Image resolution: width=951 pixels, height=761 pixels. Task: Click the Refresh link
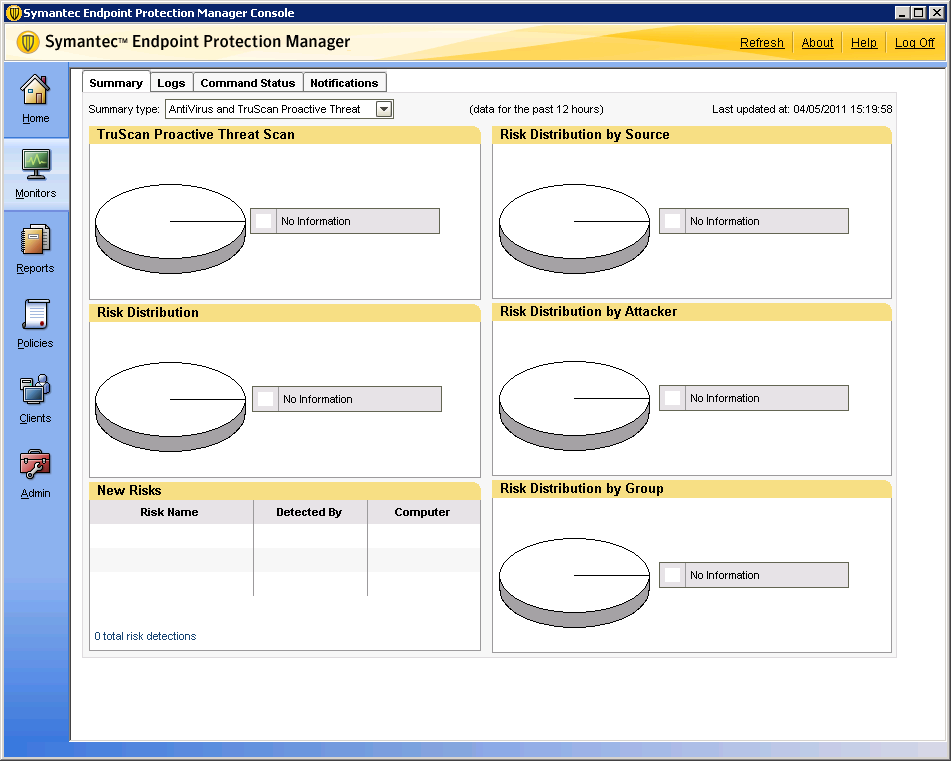click(x=762, y=43)
